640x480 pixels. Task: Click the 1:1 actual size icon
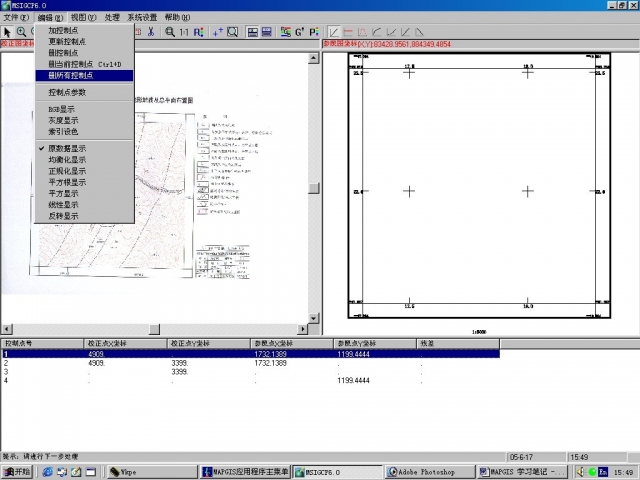point(184,32)
